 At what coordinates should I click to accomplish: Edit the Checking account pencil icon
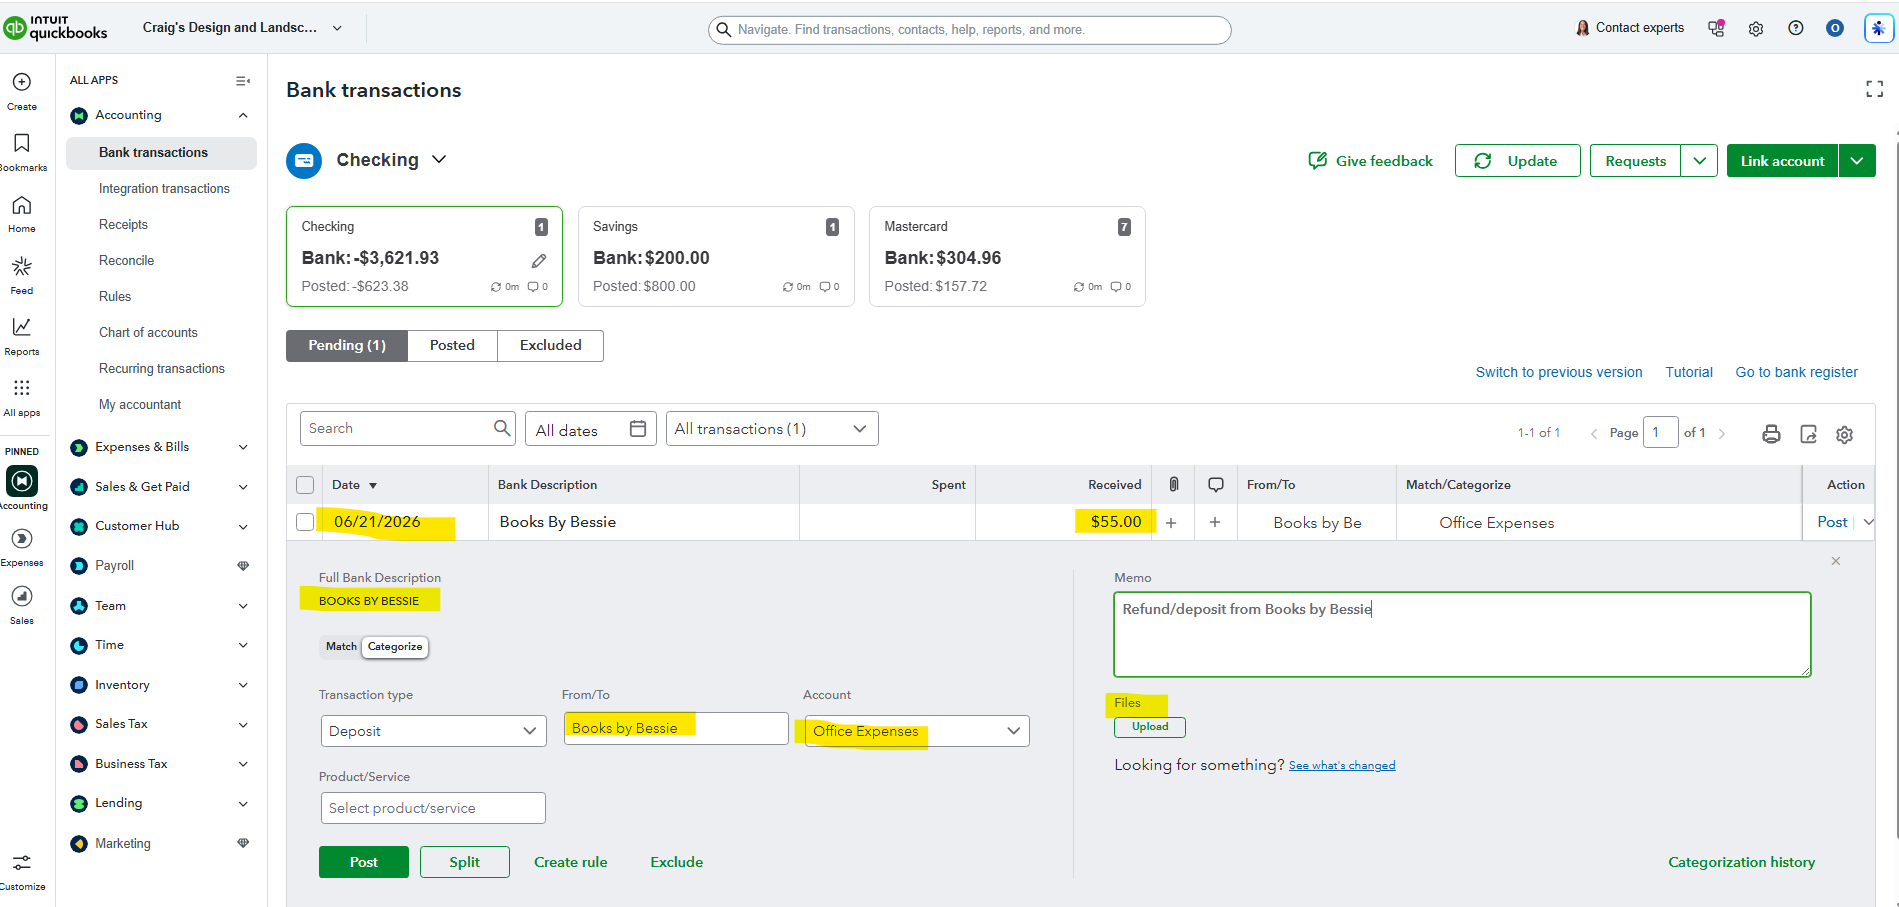click(x=539, y=261)
